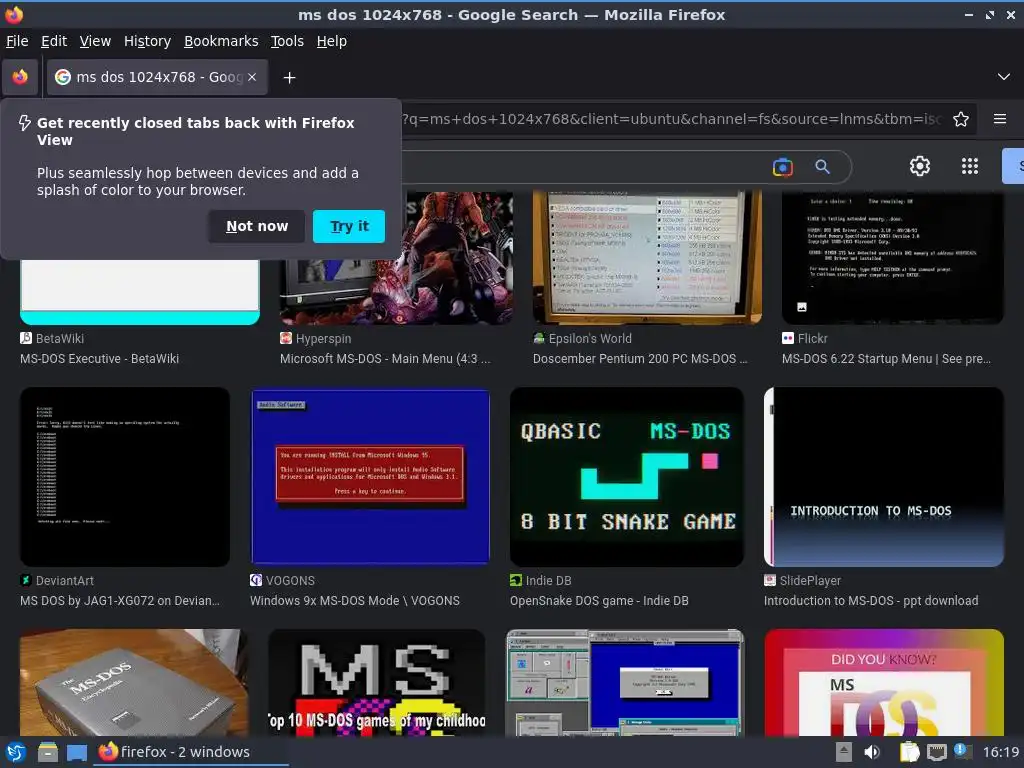The image size is (1024, 768).
Task: Click the Epsilon's World CRT monitor thumbnail
Action: tap(647, 258)
